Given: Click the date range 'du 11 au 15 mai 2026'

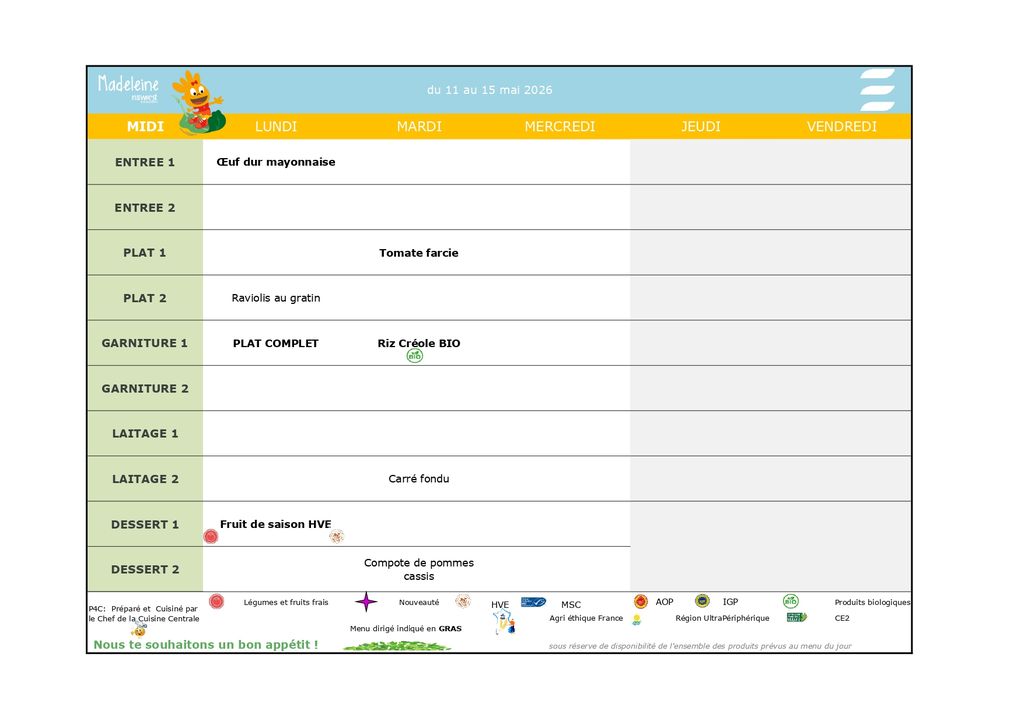Looking at the screenshot, I should 489,90.
